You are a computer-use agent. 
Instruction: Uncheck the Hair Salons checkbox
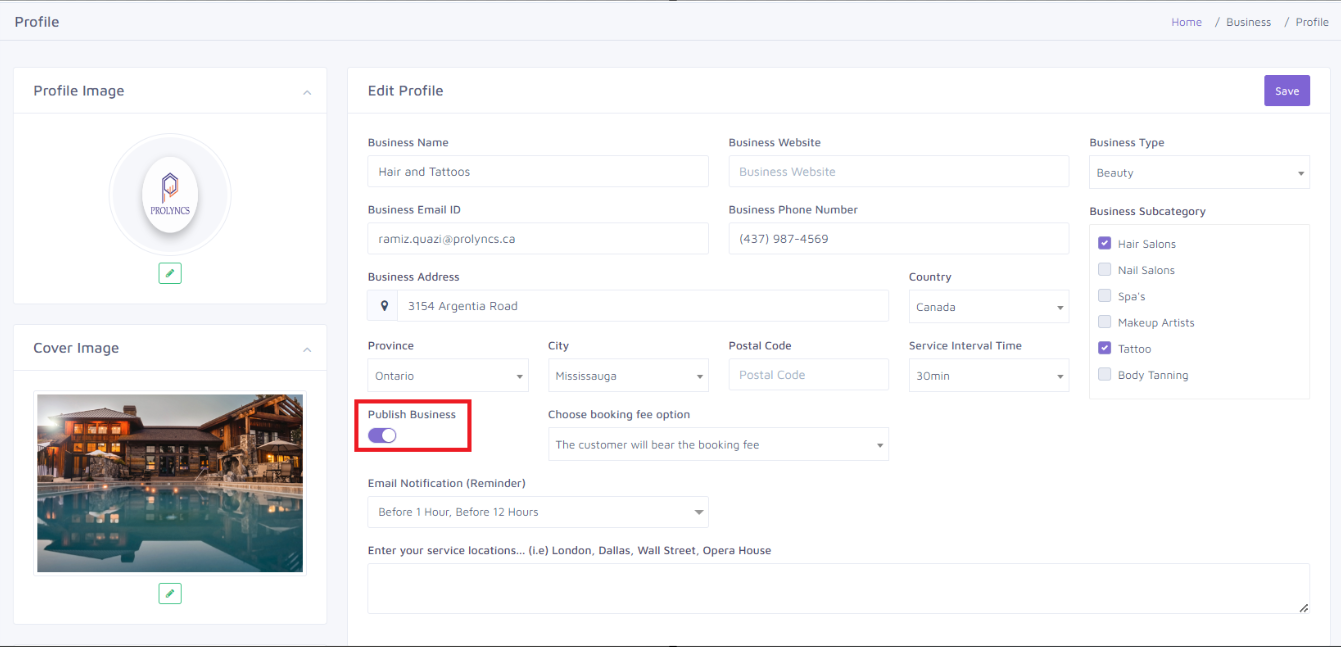click(x=1104, y=243)
